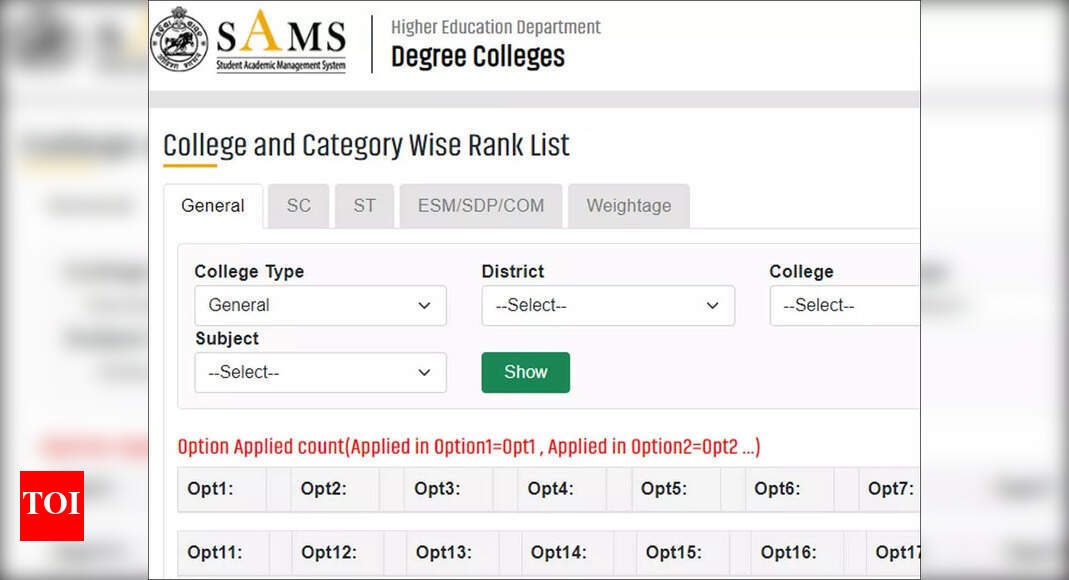The width and height of the screenshot is (1069, 580).
Task: Click the College Type dropdown chevron
Action: point(424,305)
